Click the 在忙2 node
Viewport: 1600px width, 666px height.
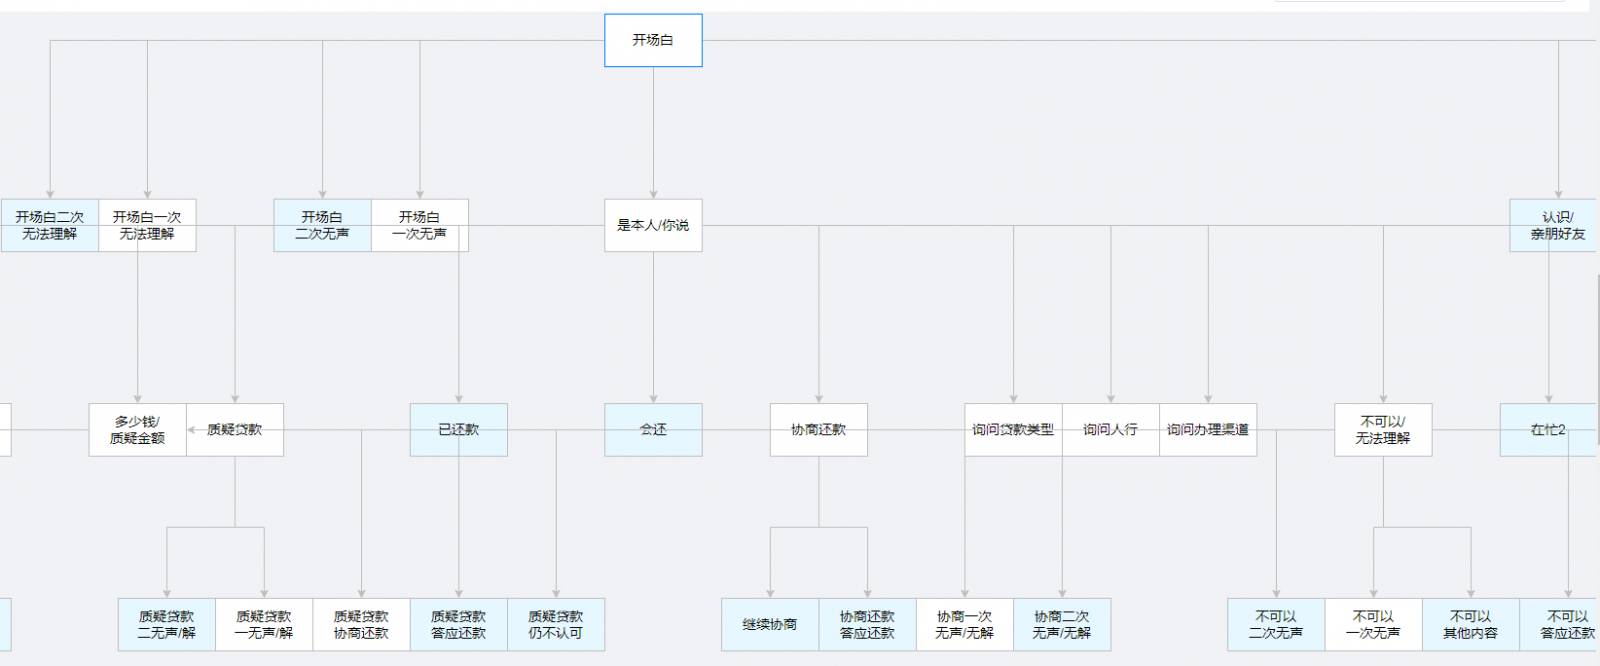pos(1548,430)
